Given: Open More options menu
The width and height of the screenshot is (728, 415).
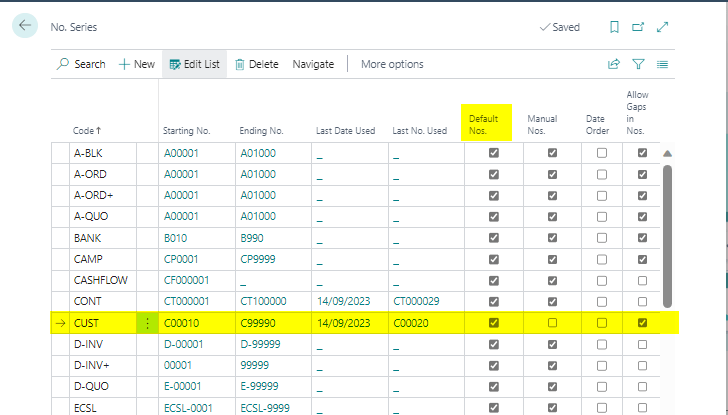Looking at the screenshot, I should coord(392,64).
